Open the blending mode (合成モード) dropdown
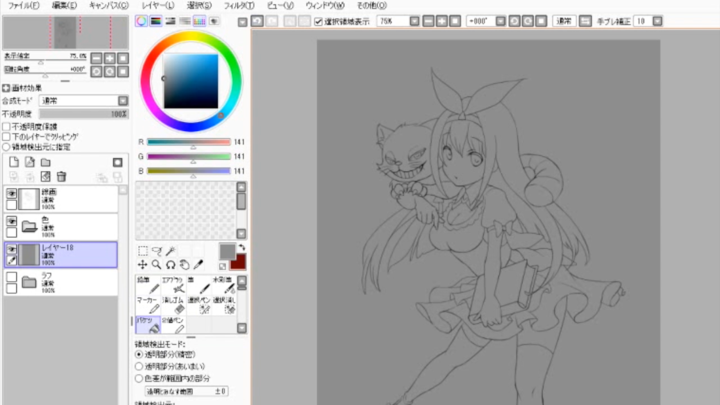 coord(123,101)
